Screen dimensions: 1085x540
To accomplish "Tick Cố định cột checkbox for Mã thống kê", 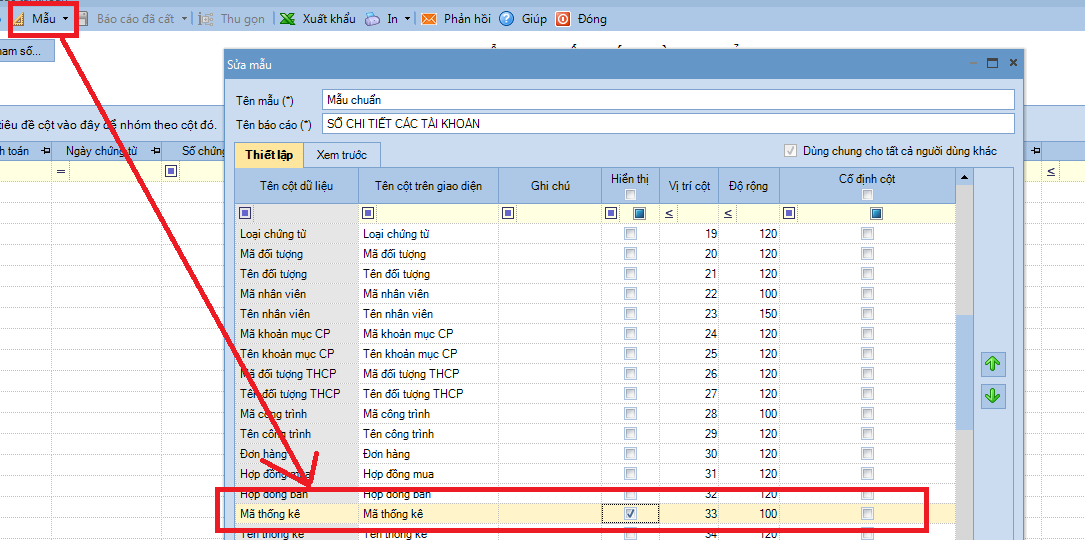I will coord(867,514).
